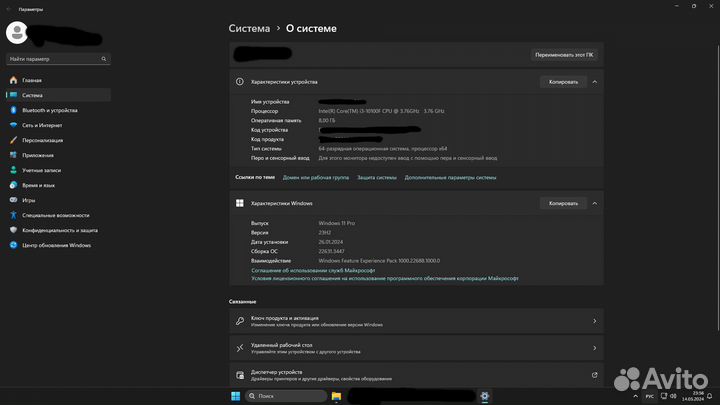
Task: Switch the РУС input language indicator
Action: [649, 396]
